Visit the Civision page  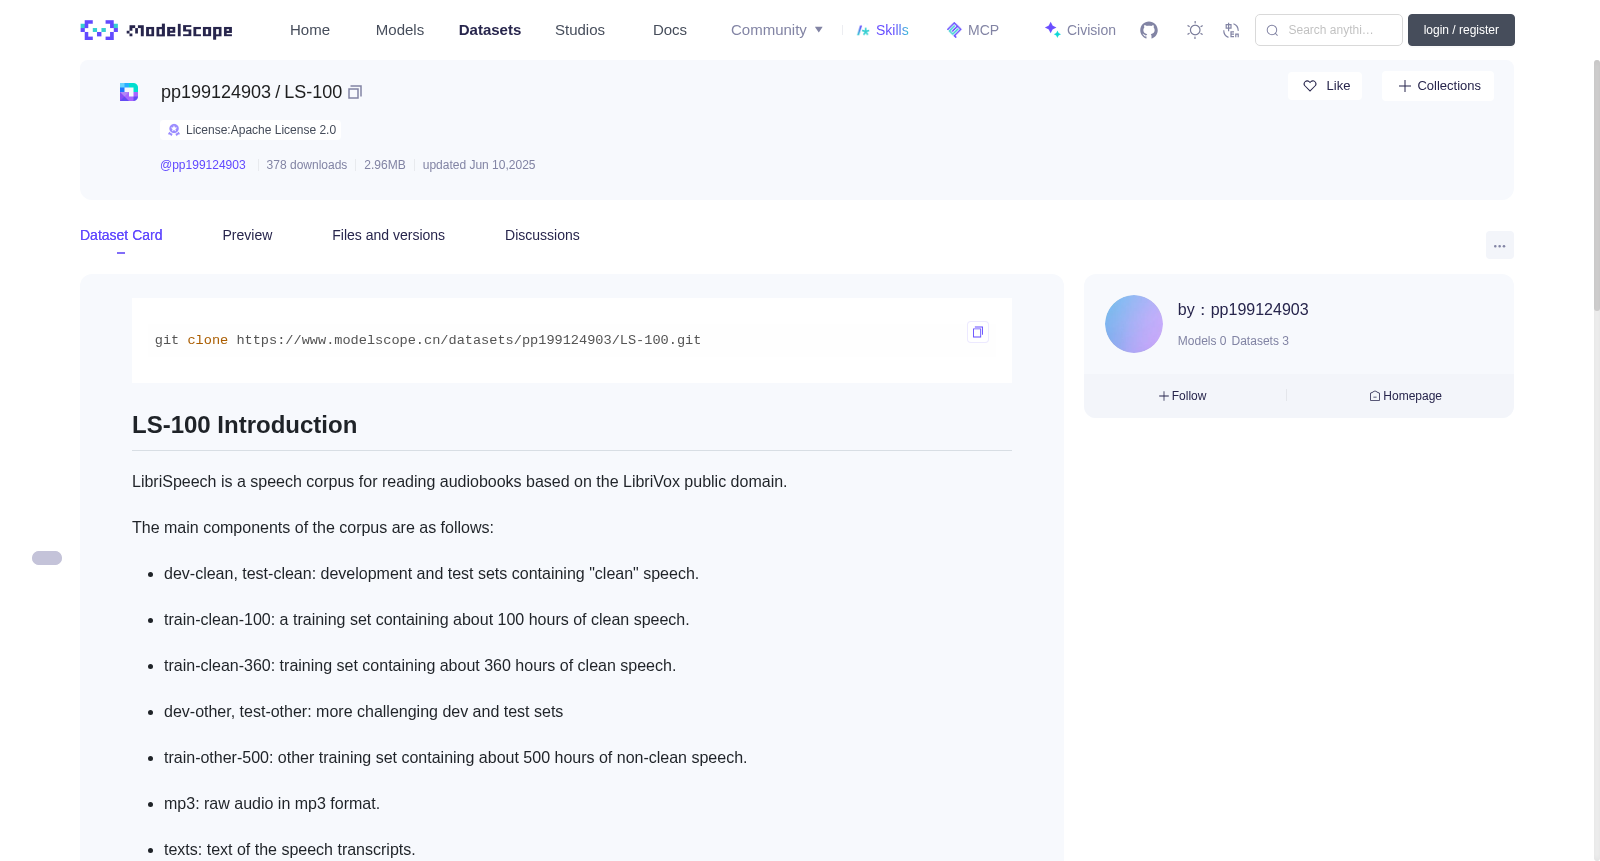pyautogui.click(x=1080, y=30)
